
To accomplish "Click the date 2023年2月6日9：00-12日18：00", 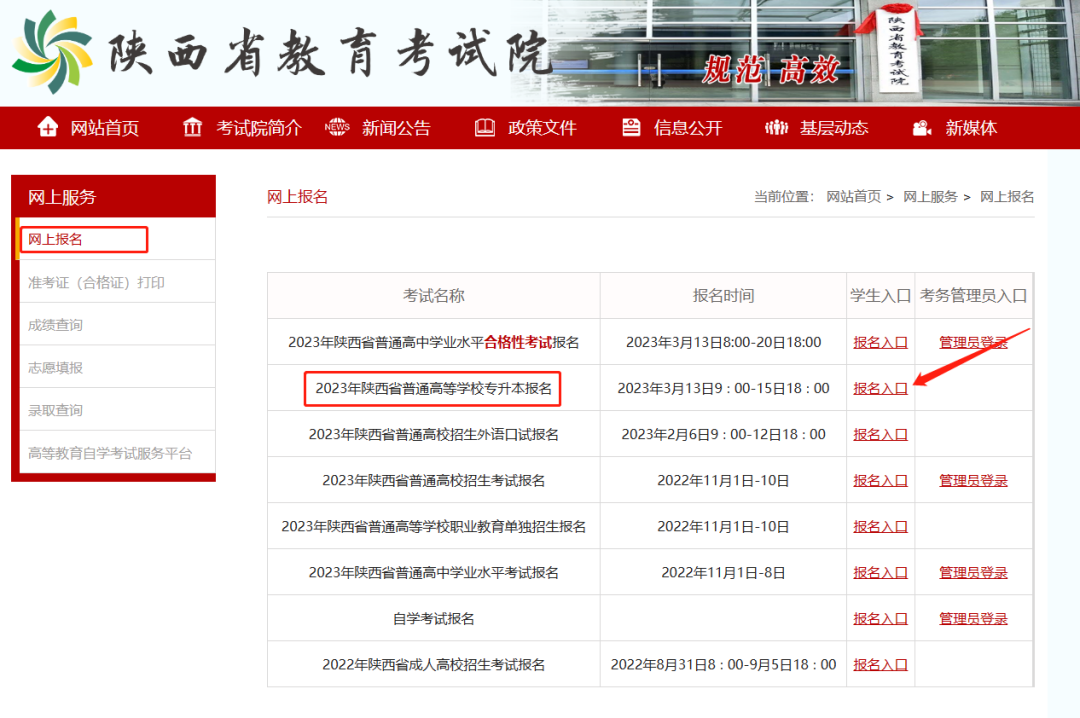I will click(723, 435).
